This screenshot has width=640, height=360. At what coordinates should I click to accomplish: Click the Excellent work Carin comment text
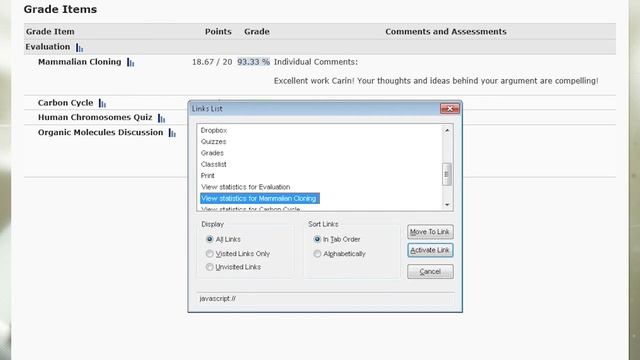pos(436,81)
